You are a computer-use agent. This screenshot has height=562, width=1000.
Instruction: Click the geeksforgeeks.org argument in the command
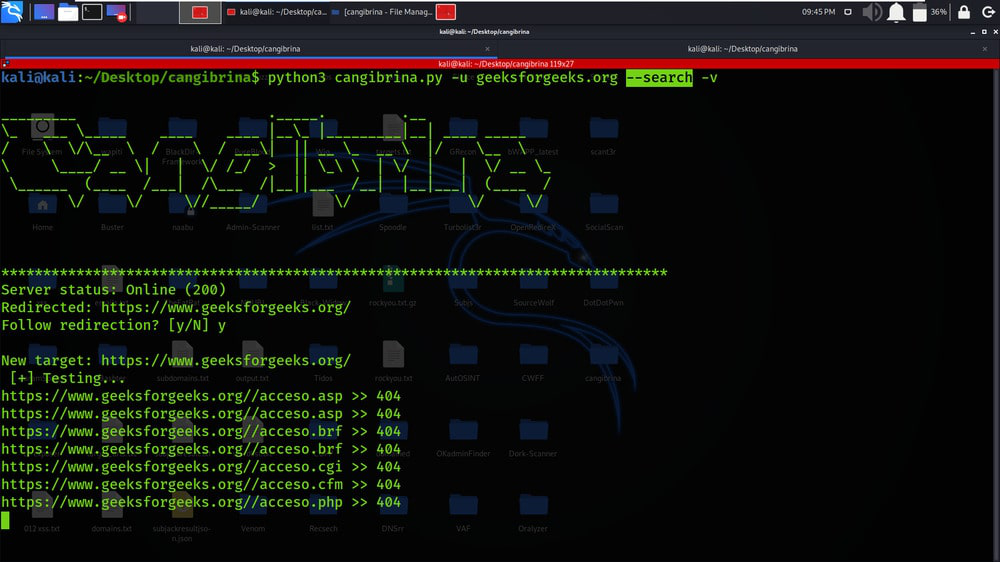(547, 78)
